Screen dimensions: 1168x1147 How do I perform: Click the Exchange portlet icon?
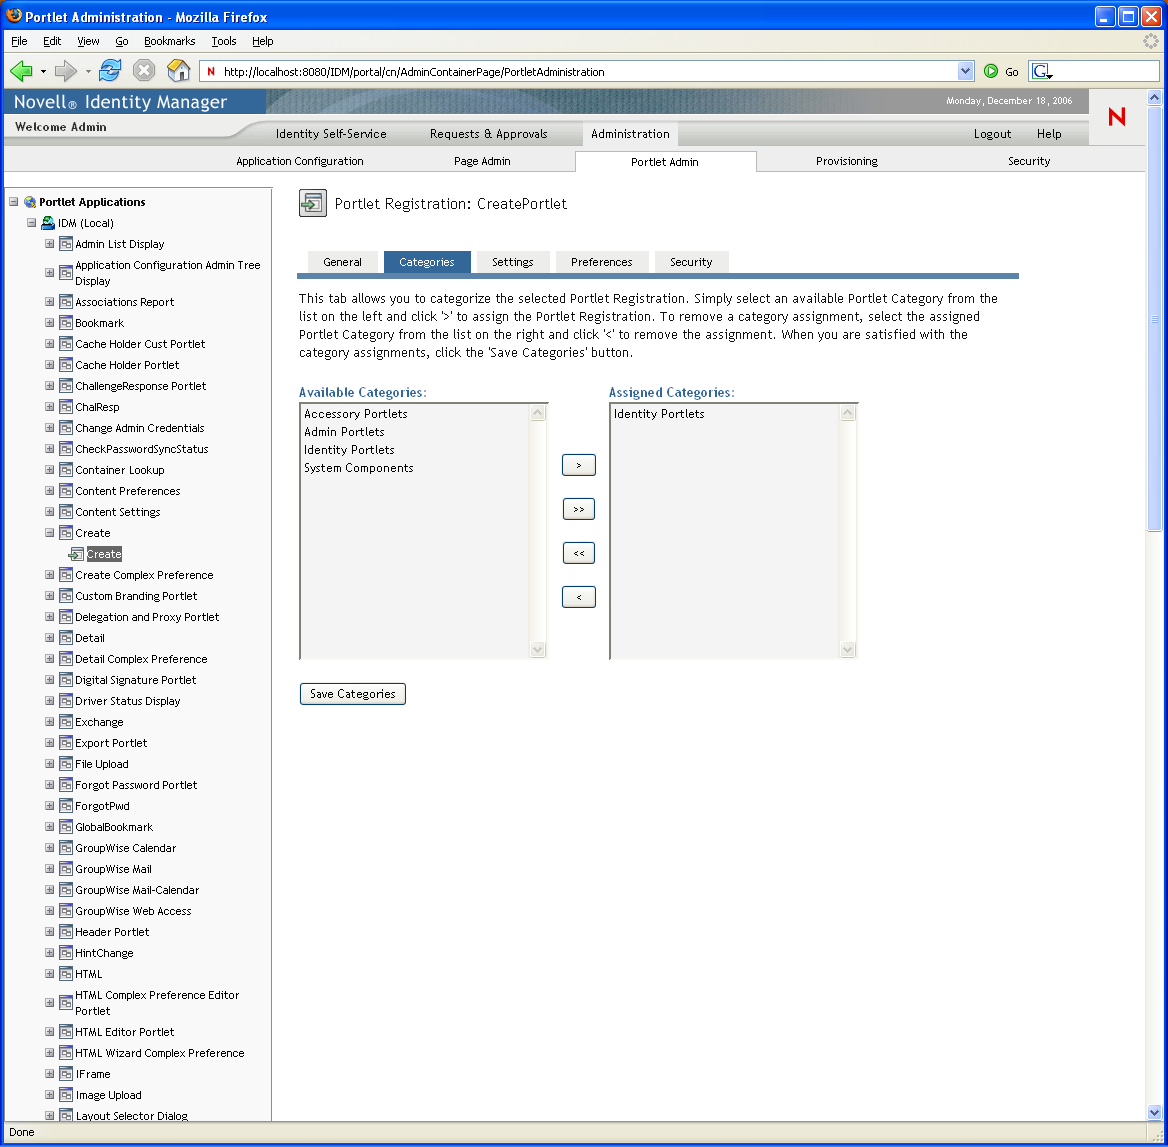66,722
